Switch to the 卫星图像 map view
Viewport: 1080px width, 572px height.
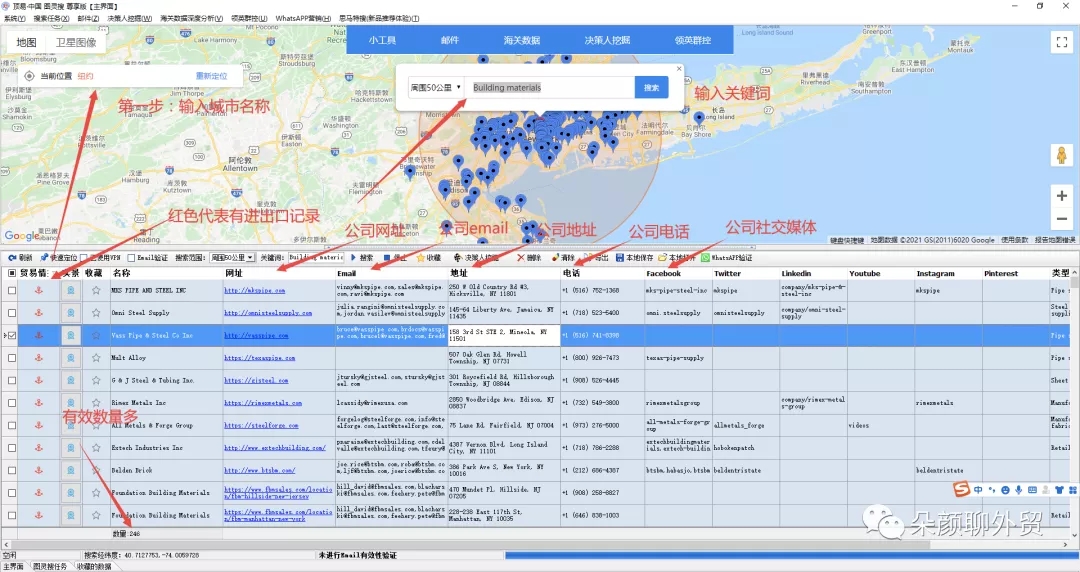(x=76, y=42)
